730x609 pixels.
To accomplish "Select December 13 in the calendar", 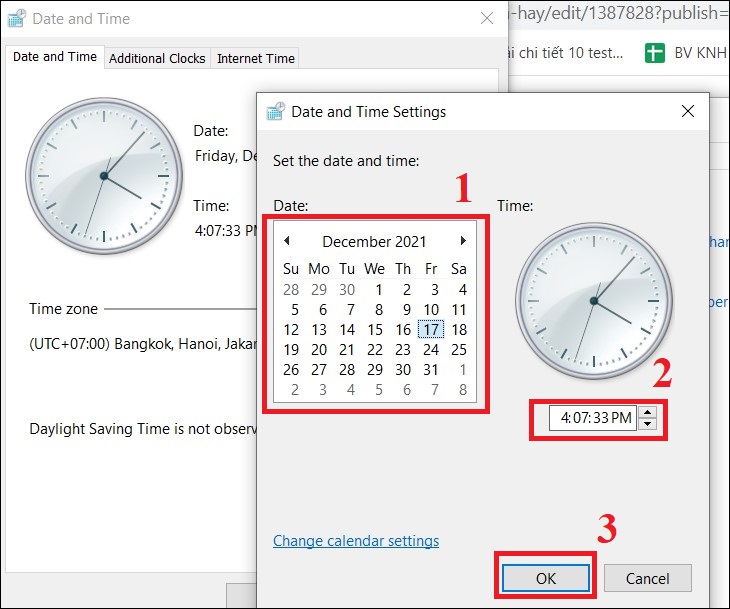I will 319,330.
